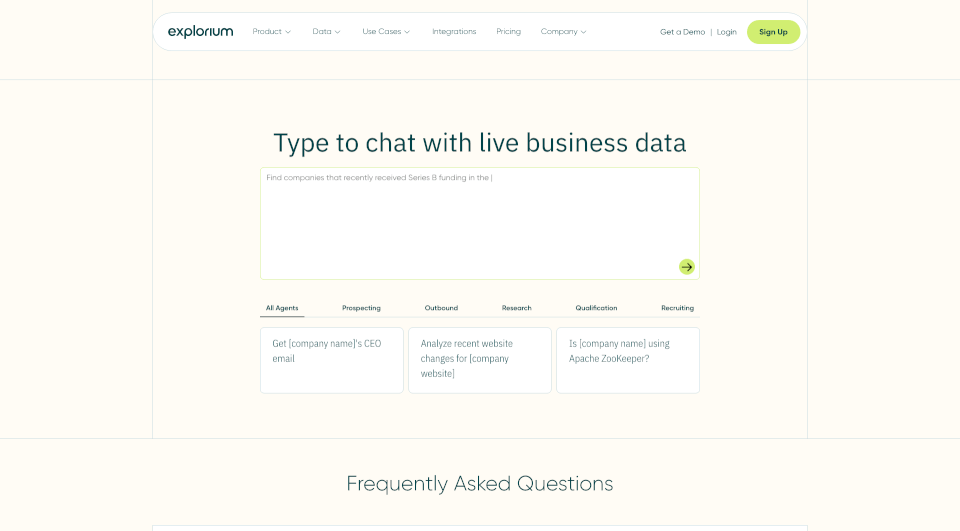
Task: Click the Login link
Action: point(726,32)
